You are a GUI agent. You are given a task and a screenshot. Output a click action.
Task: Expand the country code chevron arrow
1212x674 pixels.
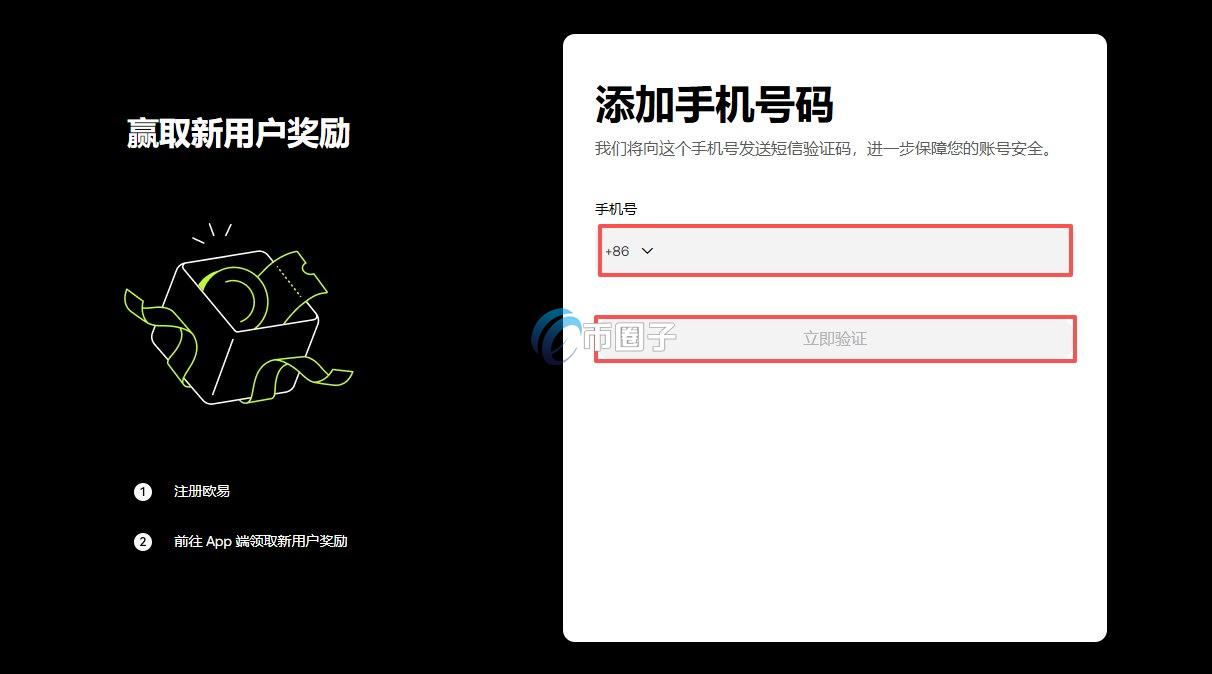(x=649, y=251)
